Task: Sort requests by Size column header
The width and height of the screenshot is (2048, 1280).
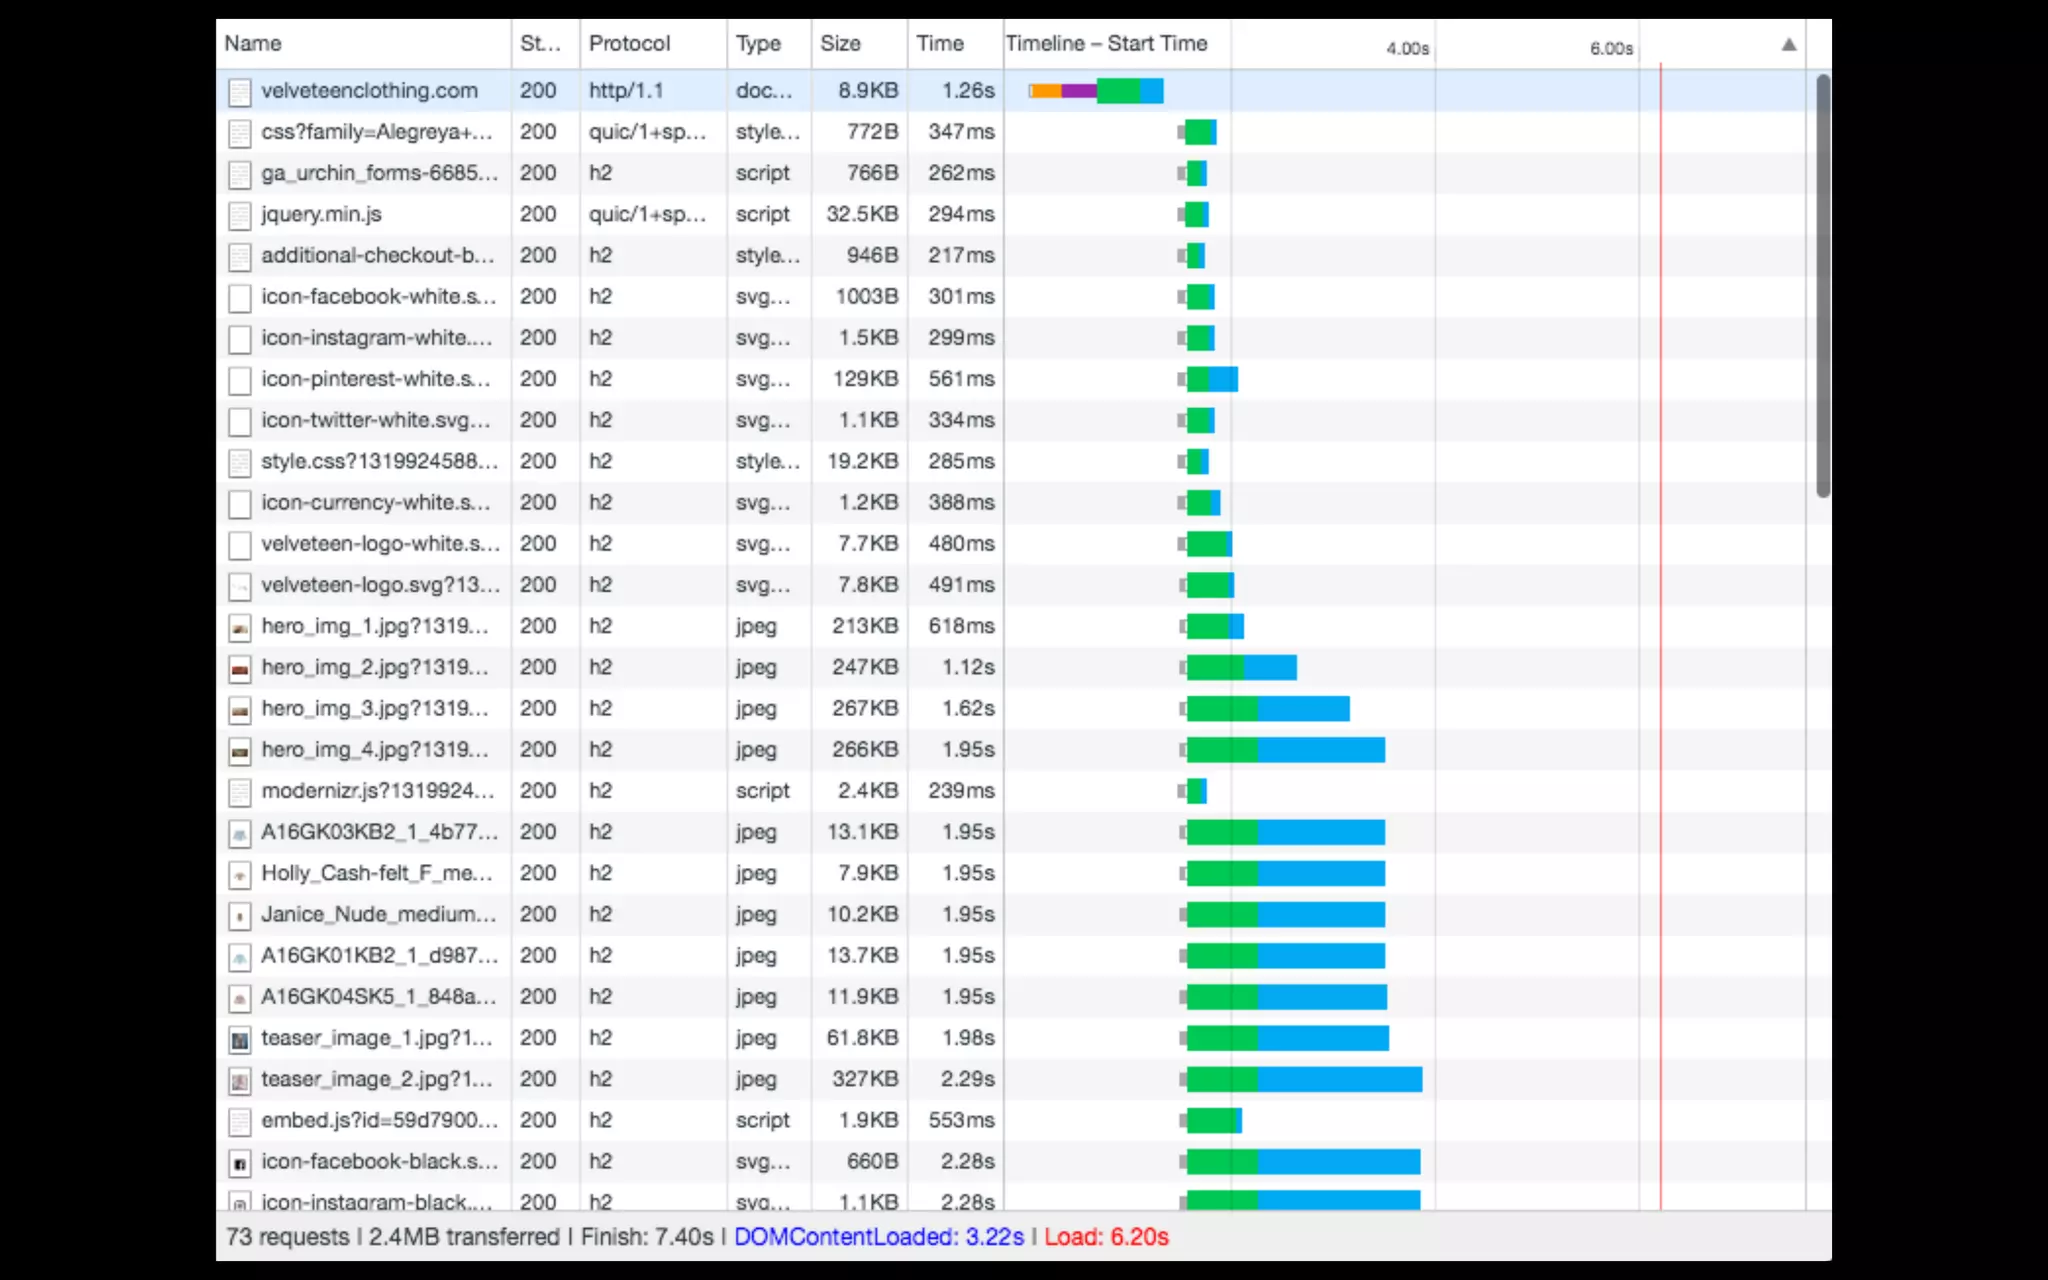Action: tap(840, 44)
